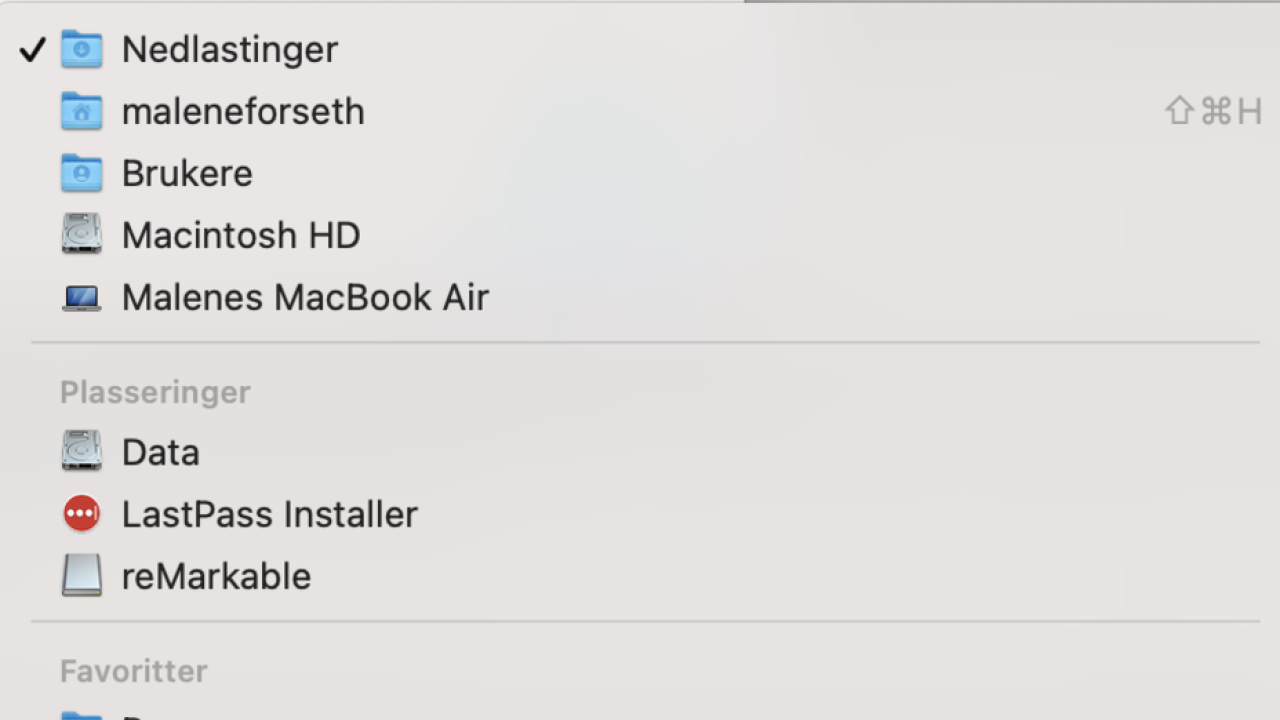The height and width of the screenshot is (720, 1280).
Task: Click the Shift-Command-H shortcut hint
Action: coord(1213,111)
